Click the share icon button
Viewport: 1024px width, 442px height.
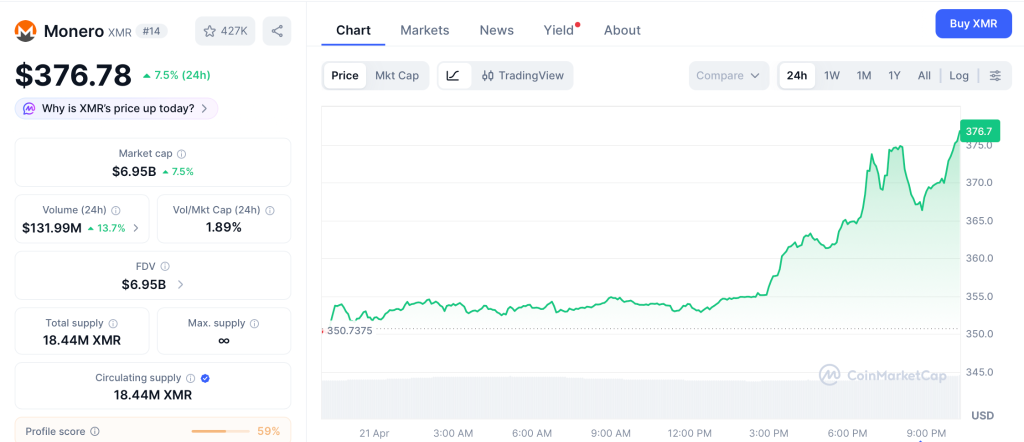click(x=277, y=31)
